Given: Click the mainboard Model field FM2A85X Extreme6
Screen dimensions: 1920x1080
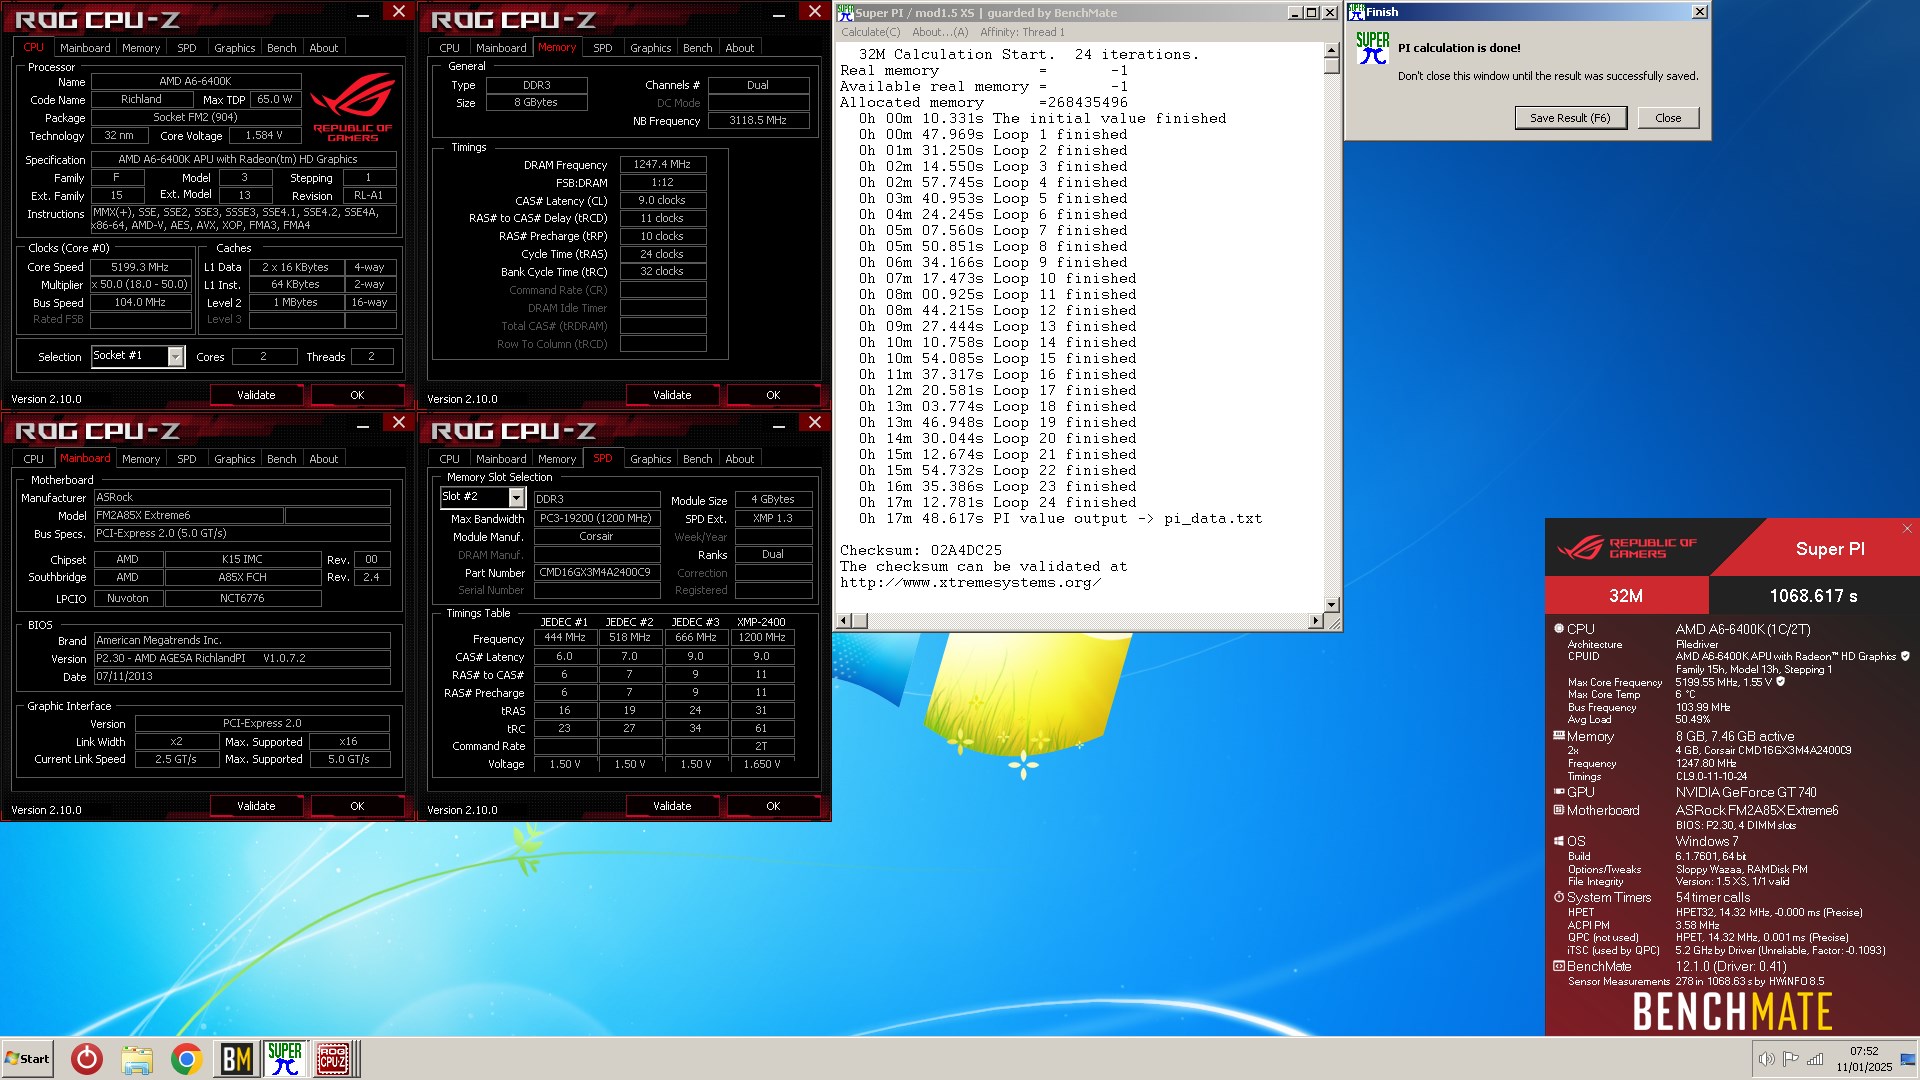Looking at the screenshot, I should [189, 515].
